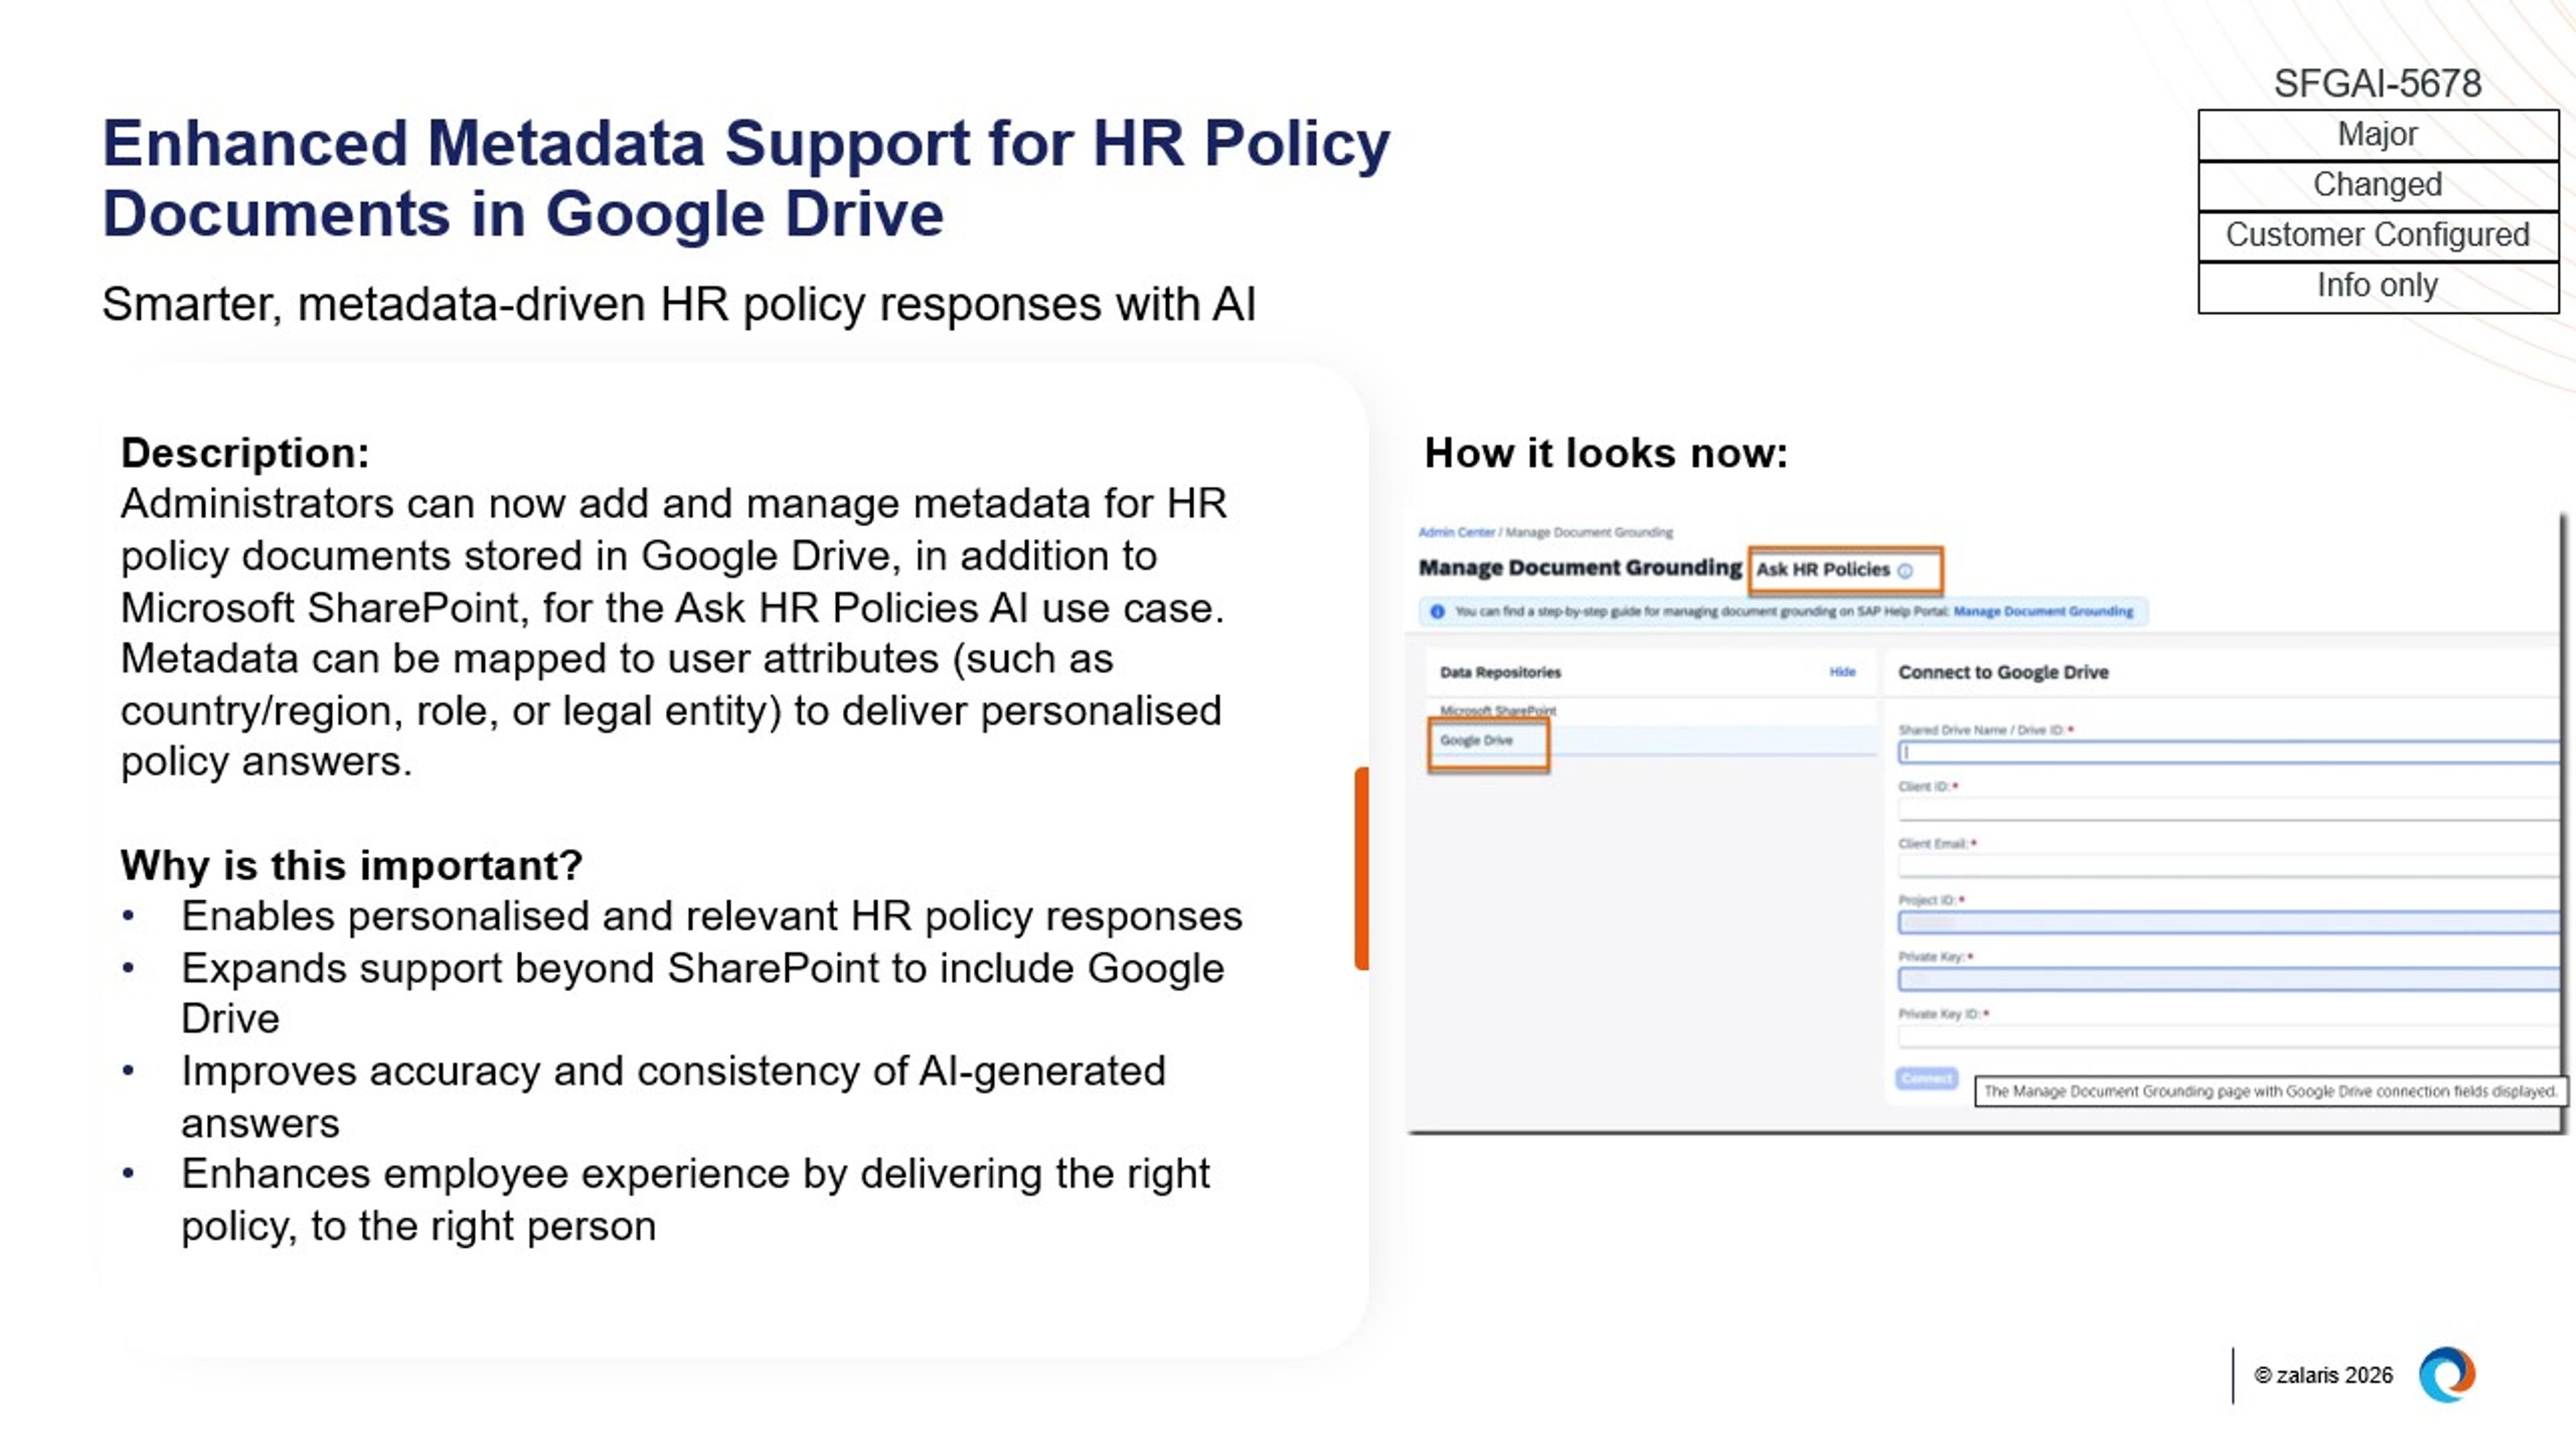The image size is (2576, 1449).
Task: Click the screenshot caption about Google Drive fields
Action: click(2270, 1092)
